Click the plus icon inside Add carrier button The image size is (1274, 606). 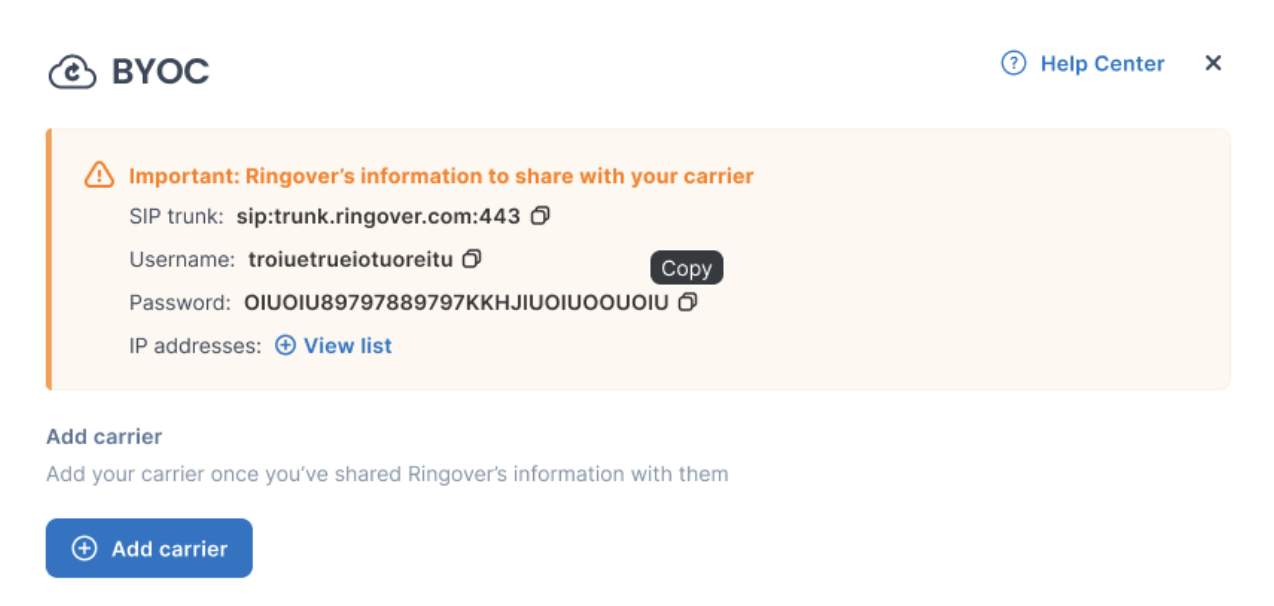coord(84,548)
